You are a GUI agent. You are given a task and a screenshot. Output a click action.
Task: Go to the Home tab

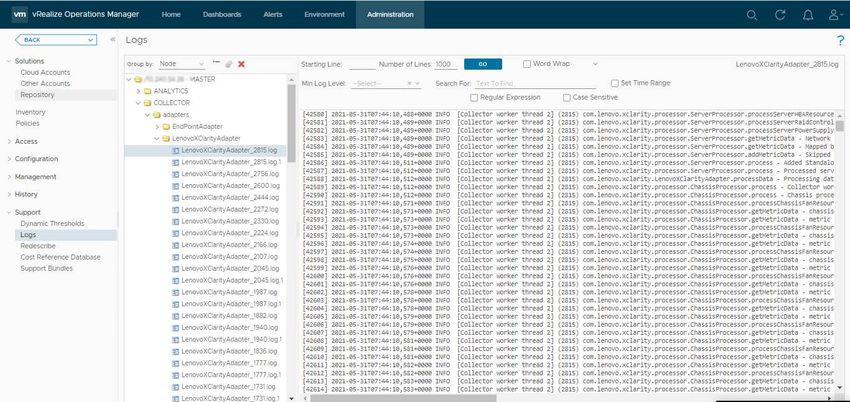pyautogui.click(x=171, y=15)
